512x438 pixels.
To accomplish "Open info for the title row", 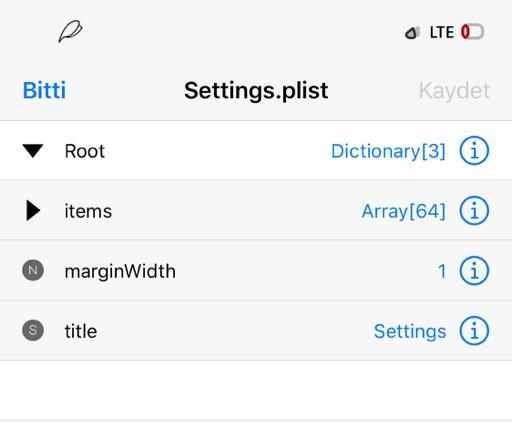I will click(474, 331).
